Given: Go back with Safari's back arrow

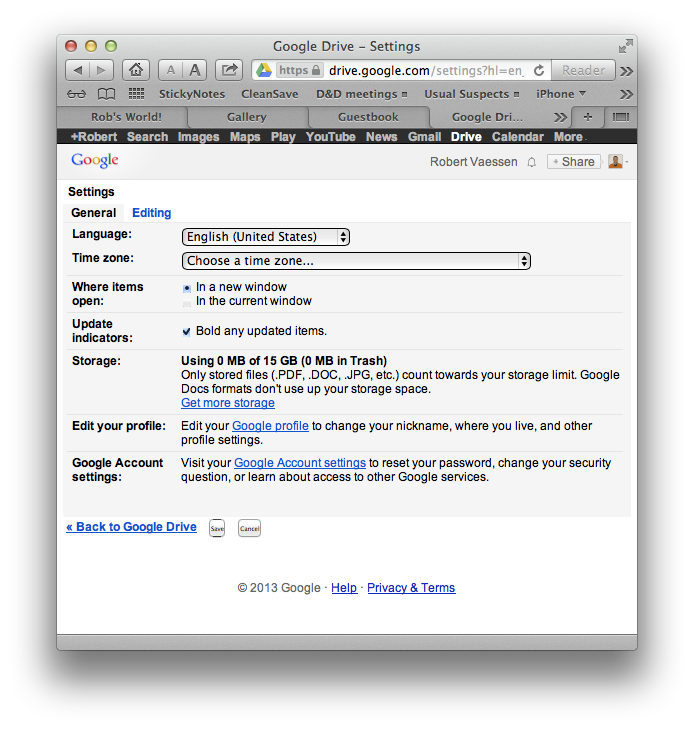Looking at the screenshot, I should (78, 70).
